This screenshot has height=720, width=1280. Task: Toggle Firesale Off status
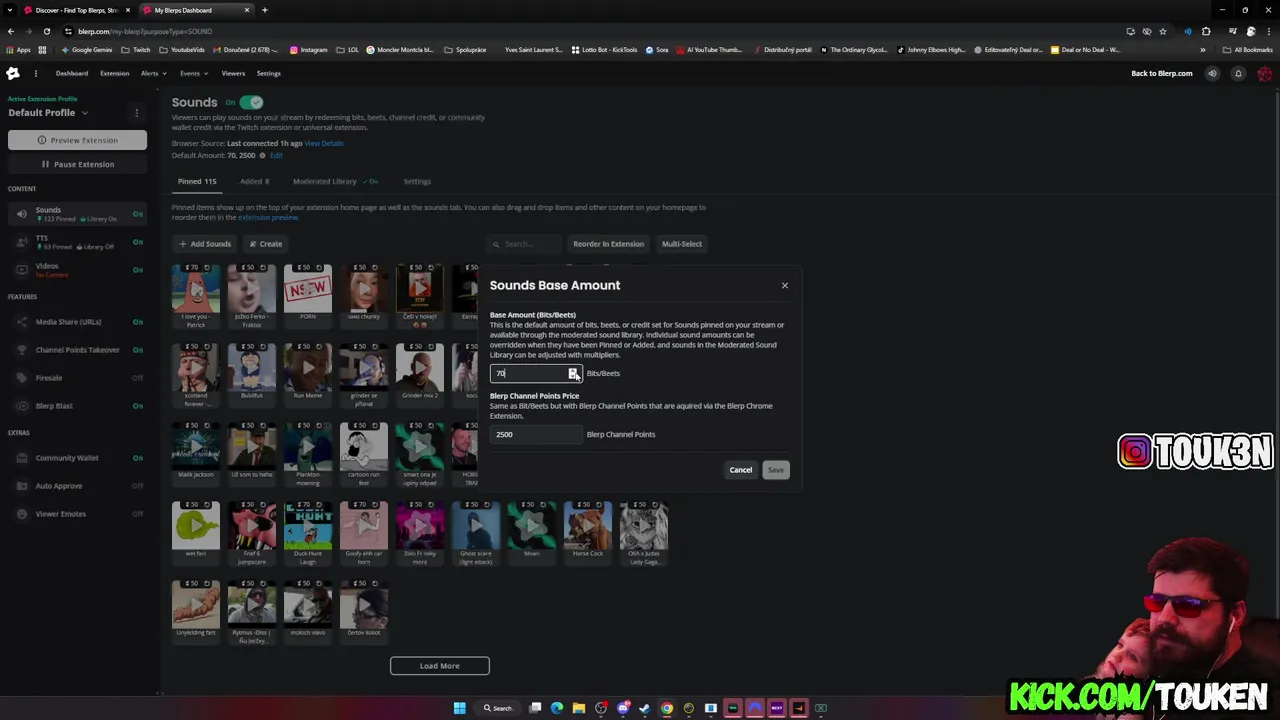coord(138,378)
